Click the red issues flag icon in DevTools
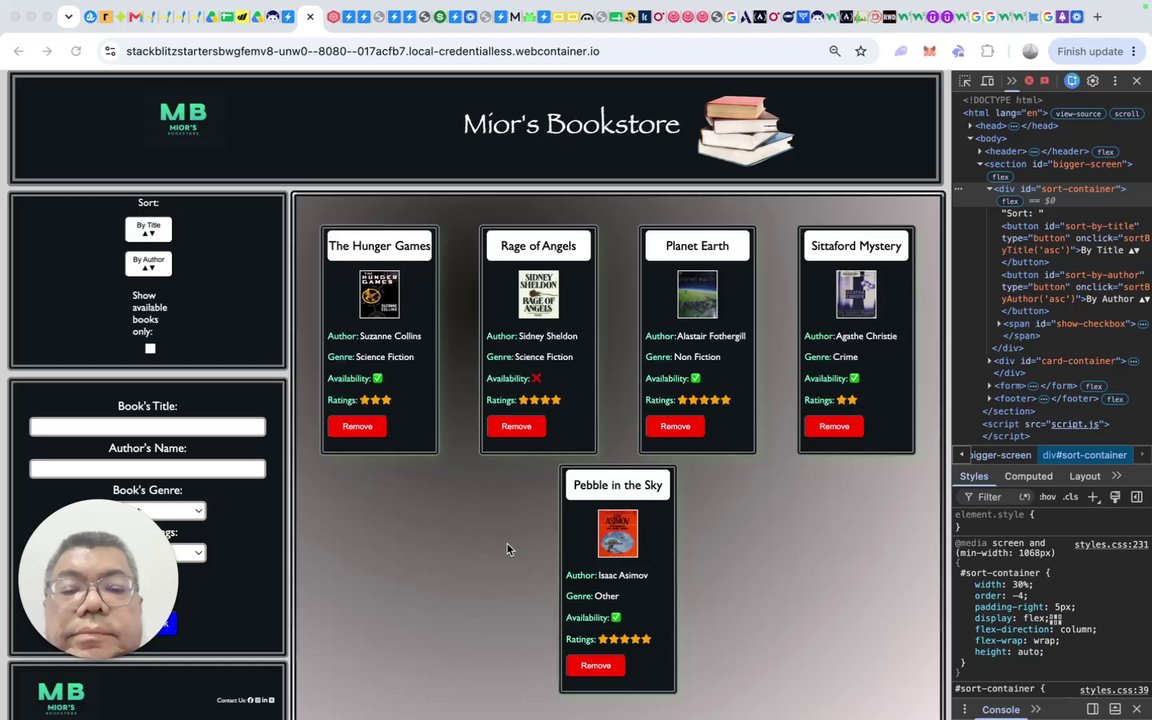Image resolution: width=1152 pixels, height=720 pixels. pos(1045,81)
